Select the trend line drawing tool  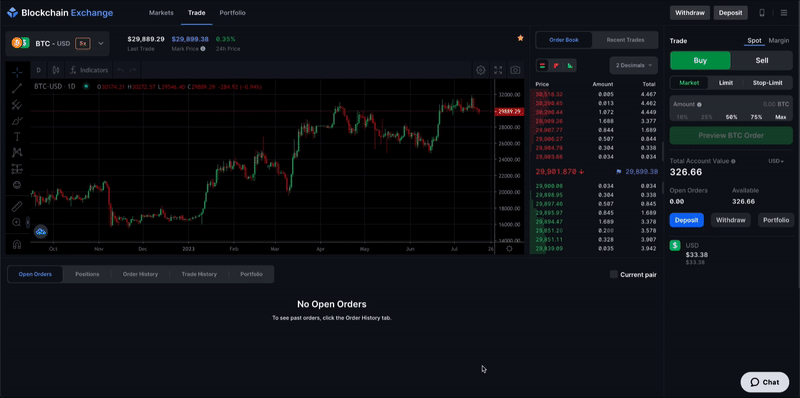(x=17, y=88)
